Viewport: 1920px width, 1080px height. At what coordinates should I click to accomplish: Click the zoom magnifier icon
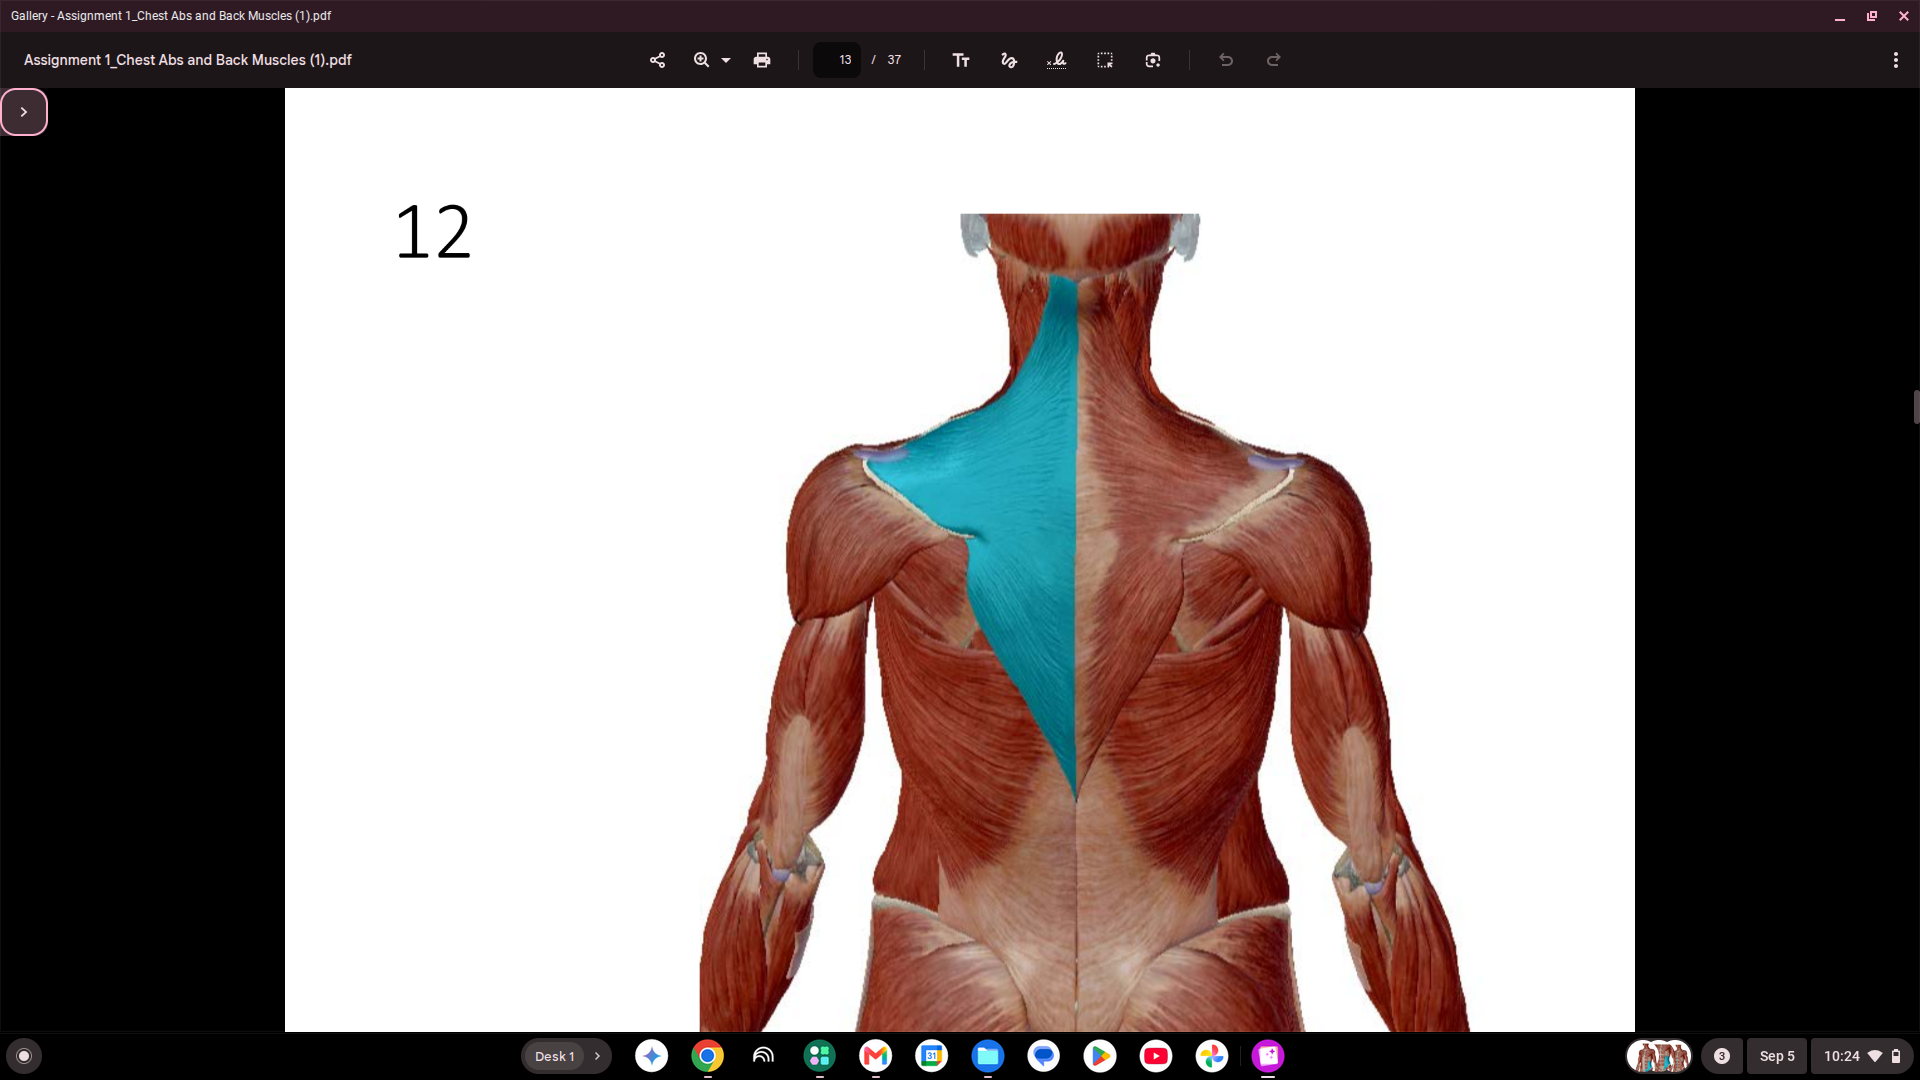point(701,60)
